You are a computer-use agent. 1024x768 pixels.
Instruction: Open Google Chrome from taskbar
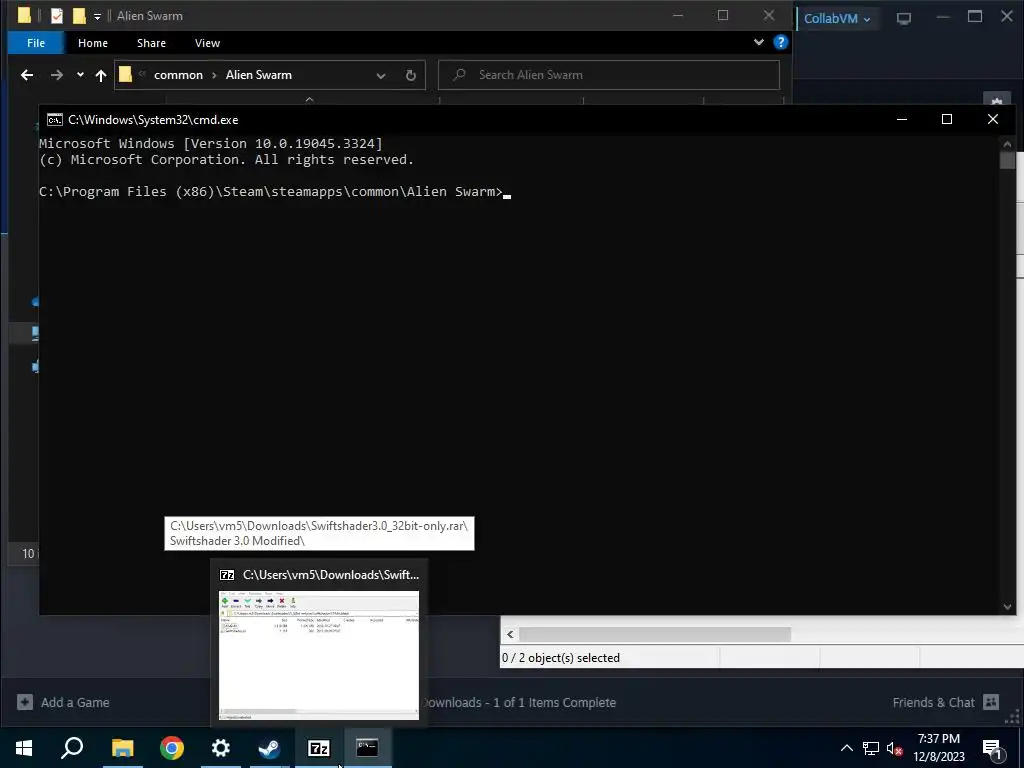click(172, 748)
